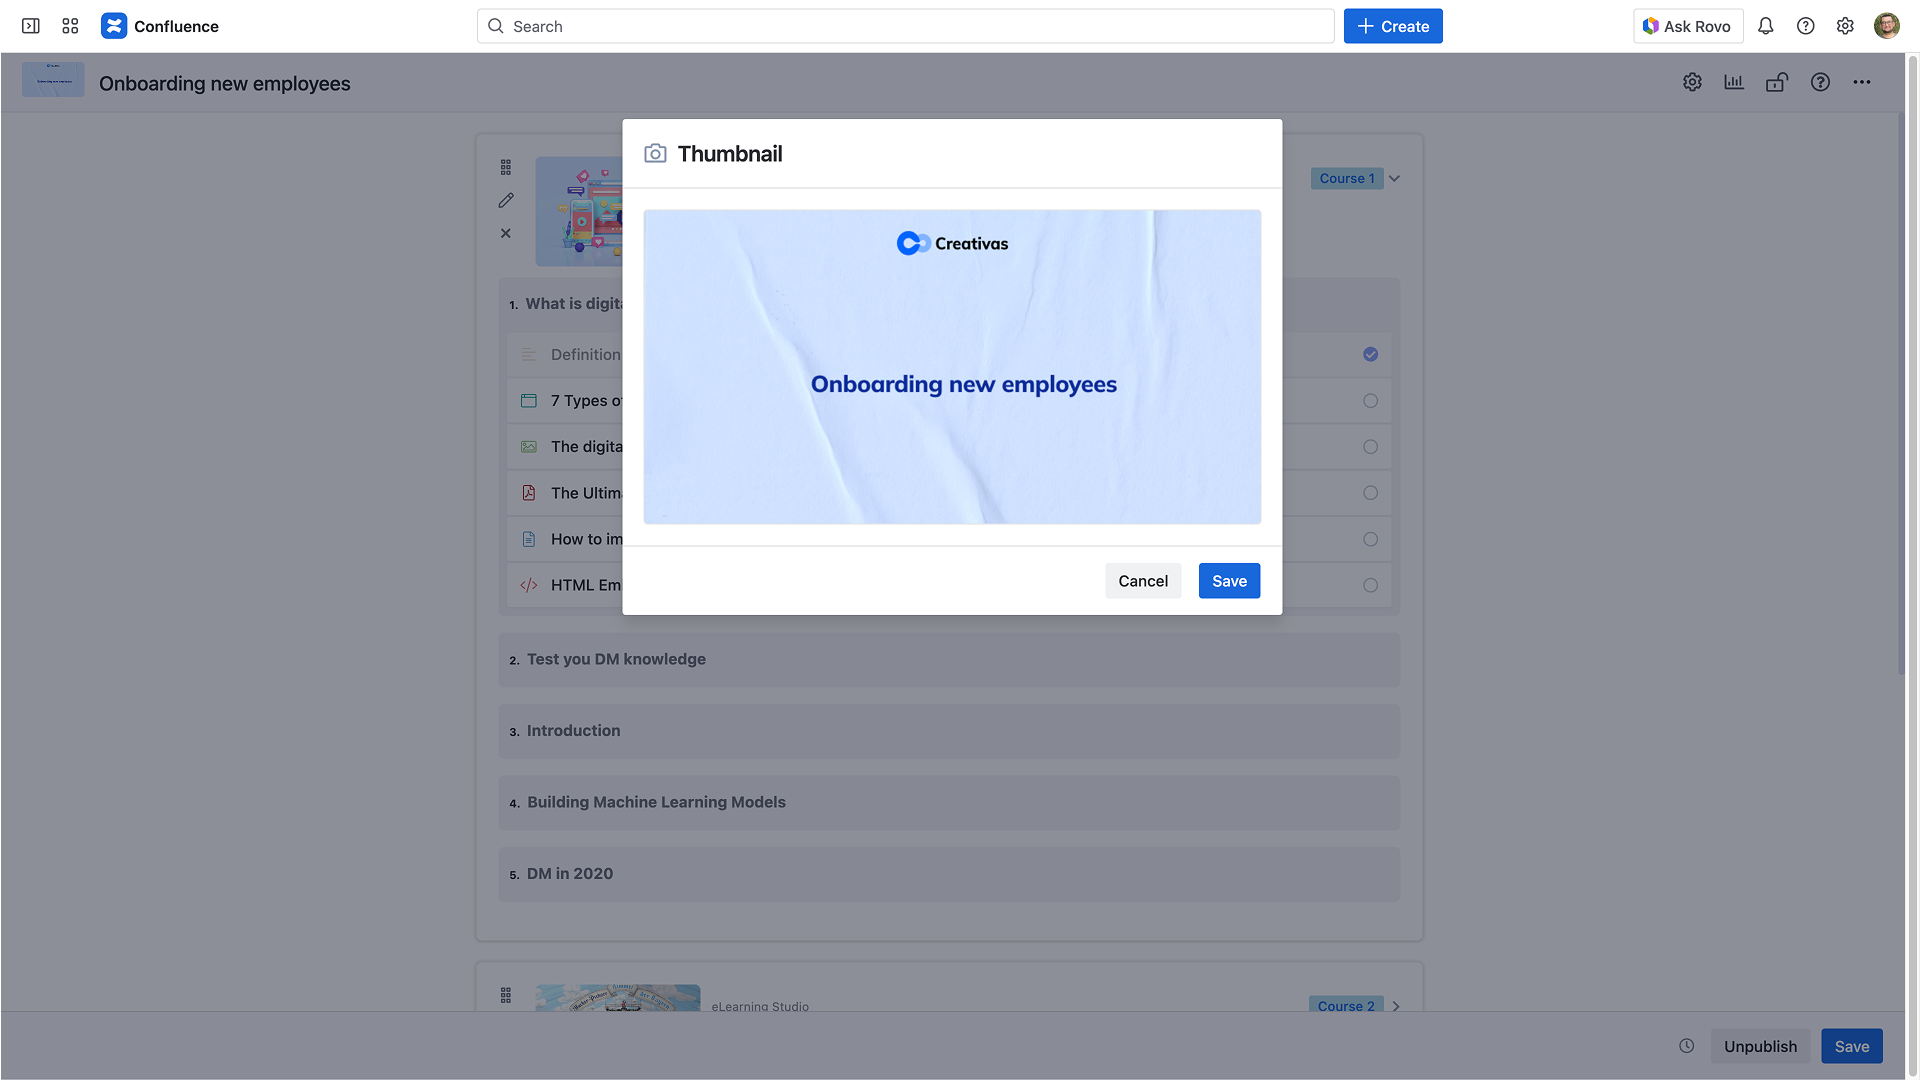Click the Onboarding thumbnail preview image

point(952,367)
